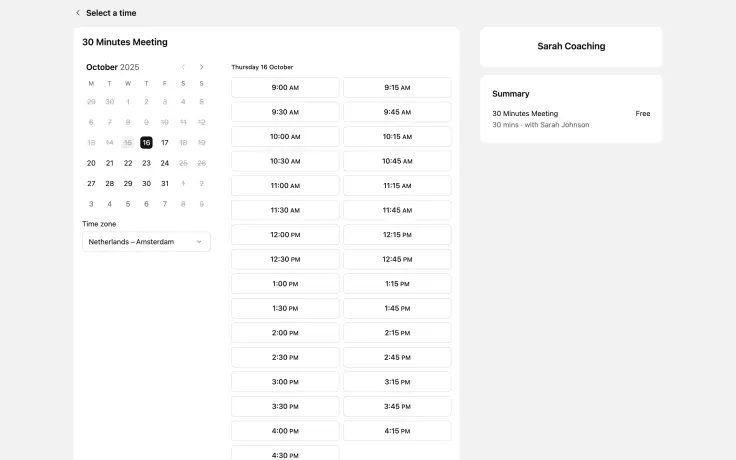Viewport: 736px width, 460px height.
Task: Book the 9:15 AM slot
Action: pos(397,88)
